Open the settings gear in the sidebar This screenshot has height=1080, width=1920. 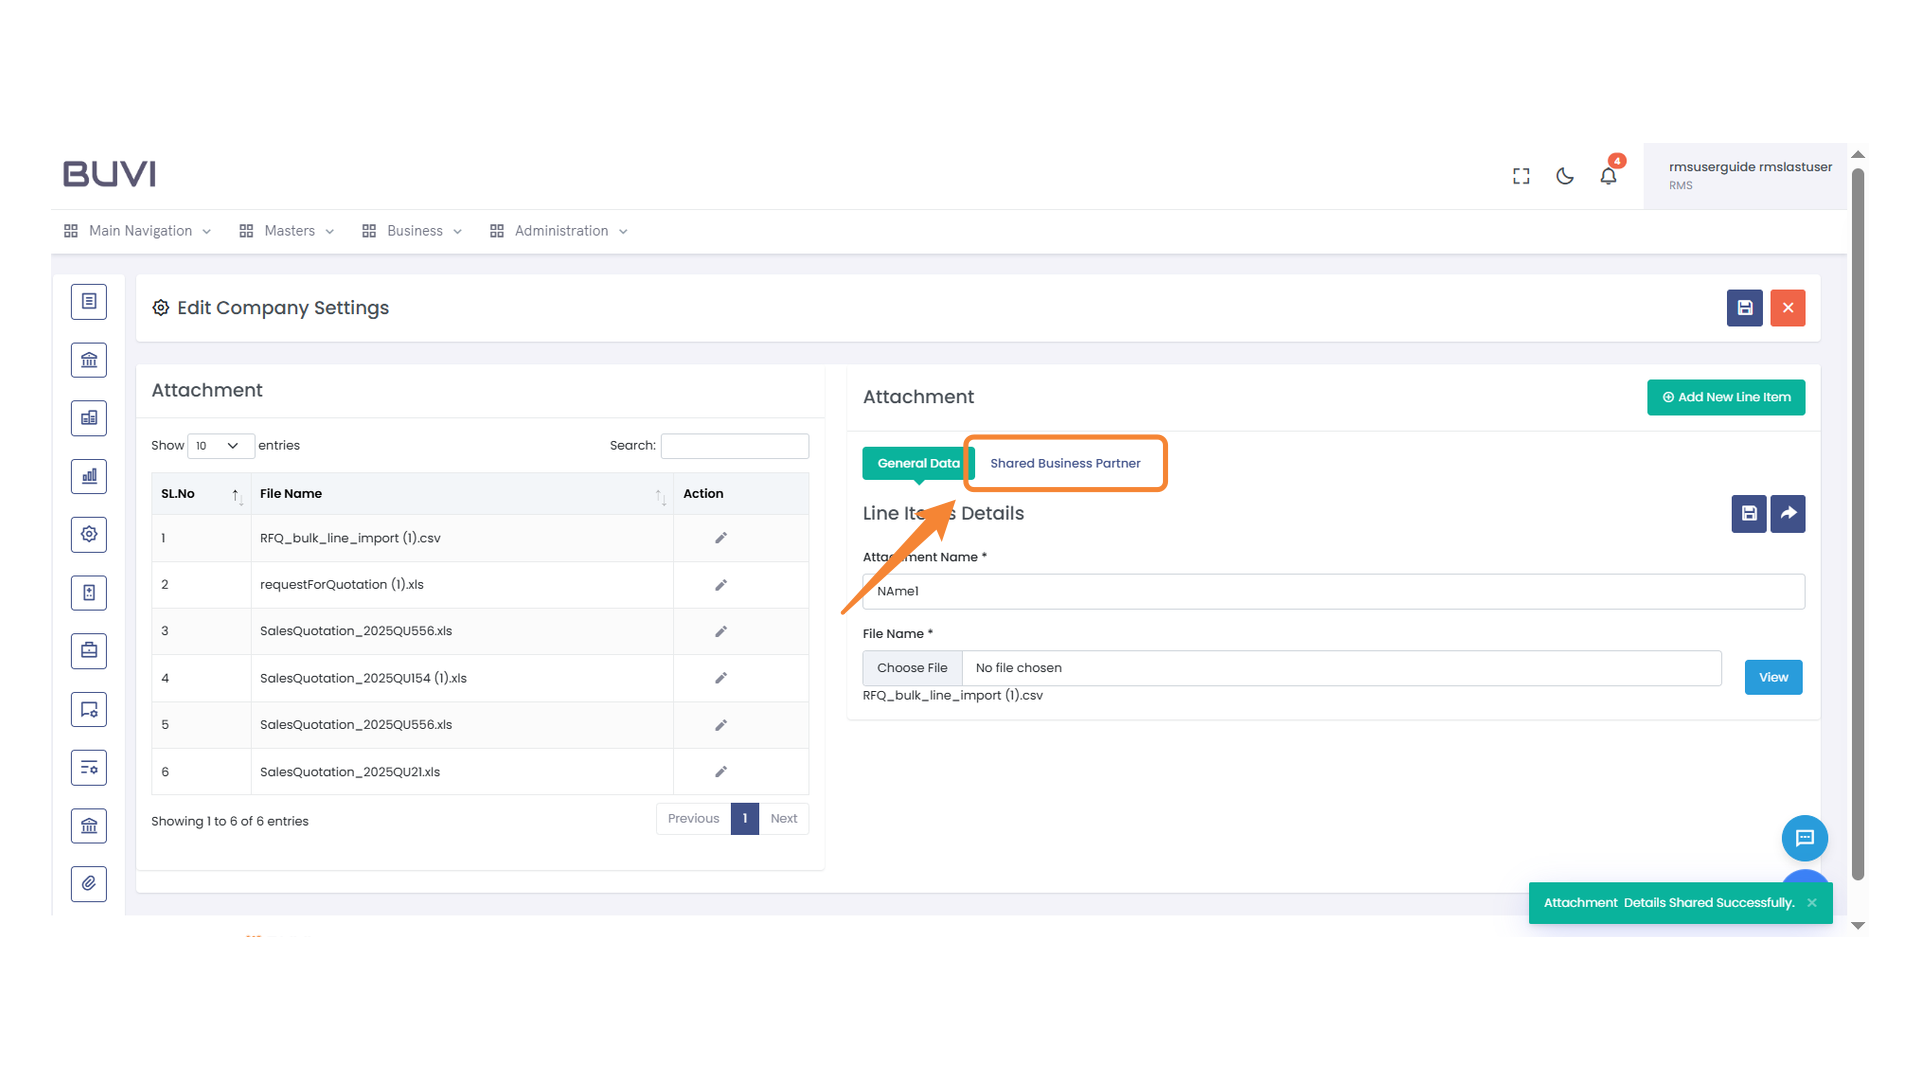click(x=88, y=534)
